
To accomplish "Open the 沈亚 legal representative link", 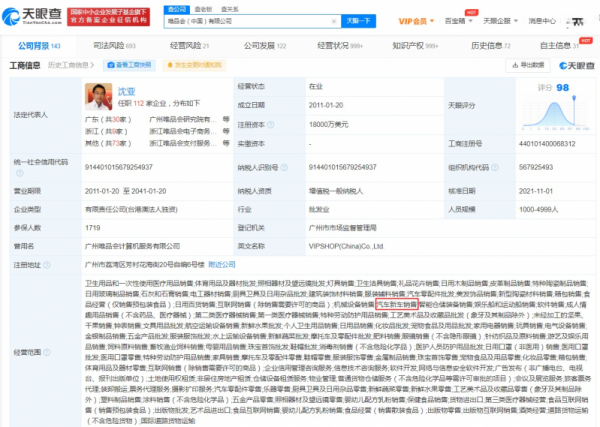I will tap(126, 91).
